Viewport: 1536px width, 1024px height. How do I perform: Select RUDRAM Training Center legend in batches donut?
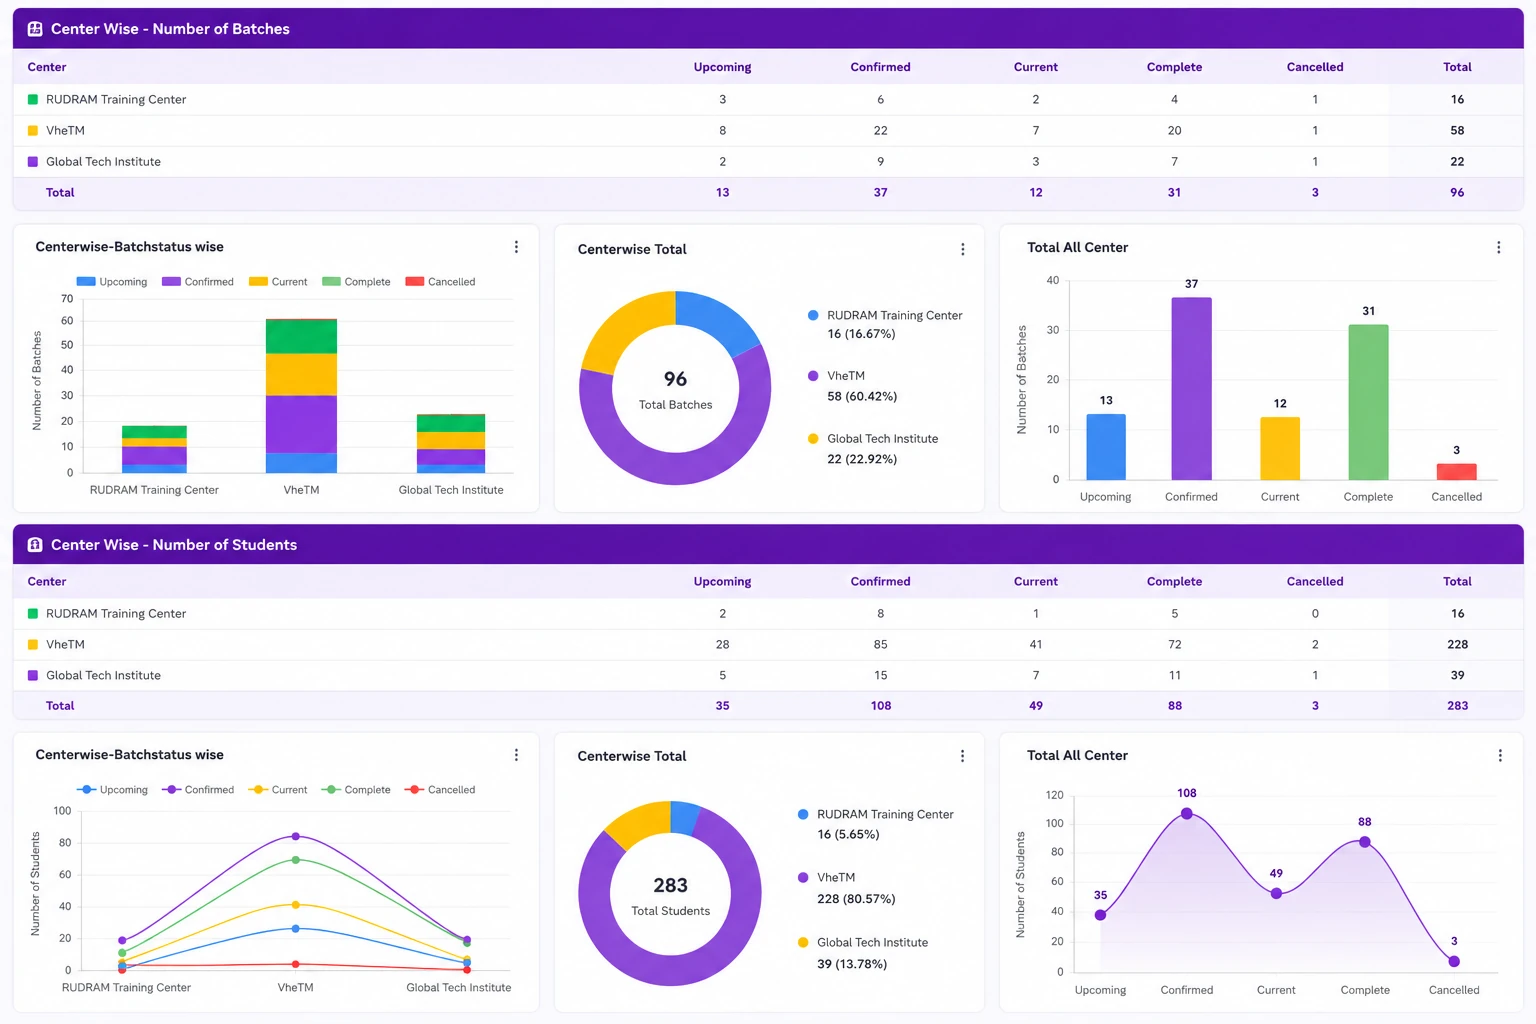coord(885,324)
